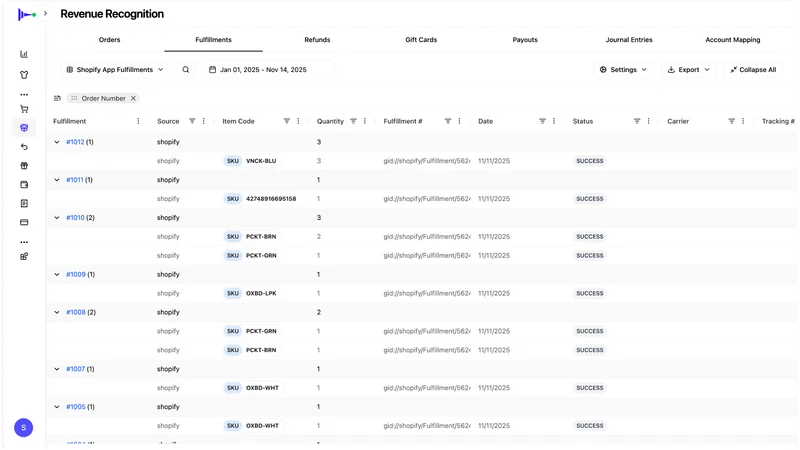Open order link #1007
Screen dimensions: 800x450
(x=76, y=369)
